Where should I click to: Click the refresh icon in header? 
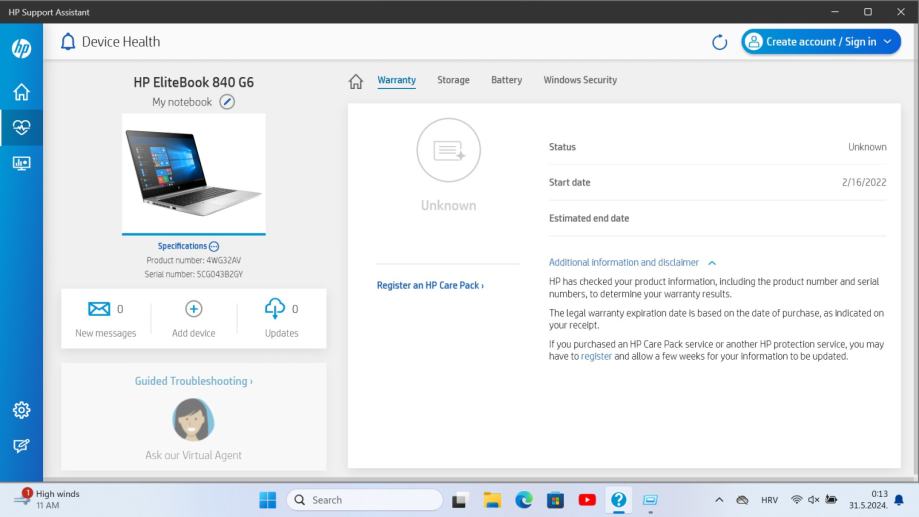point(719,42)
